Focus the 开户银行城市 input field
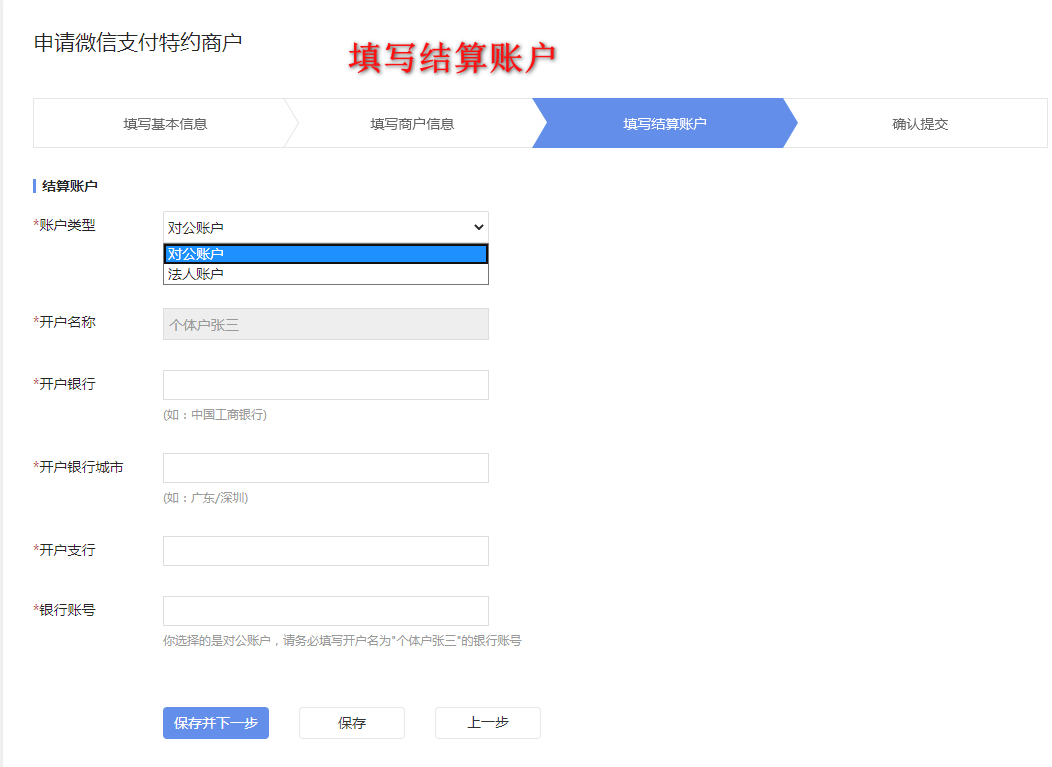 [325, 468]
